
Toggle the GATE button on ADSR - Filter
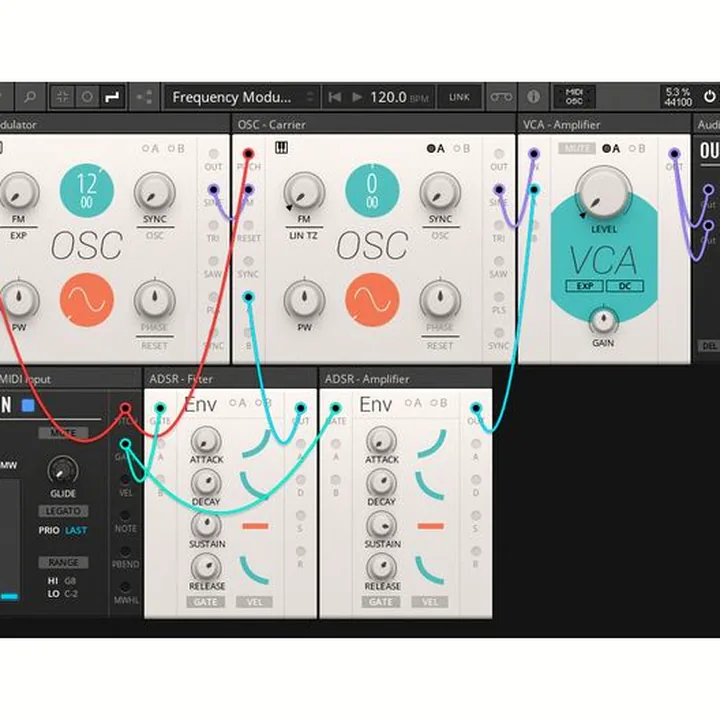(205, 602)
